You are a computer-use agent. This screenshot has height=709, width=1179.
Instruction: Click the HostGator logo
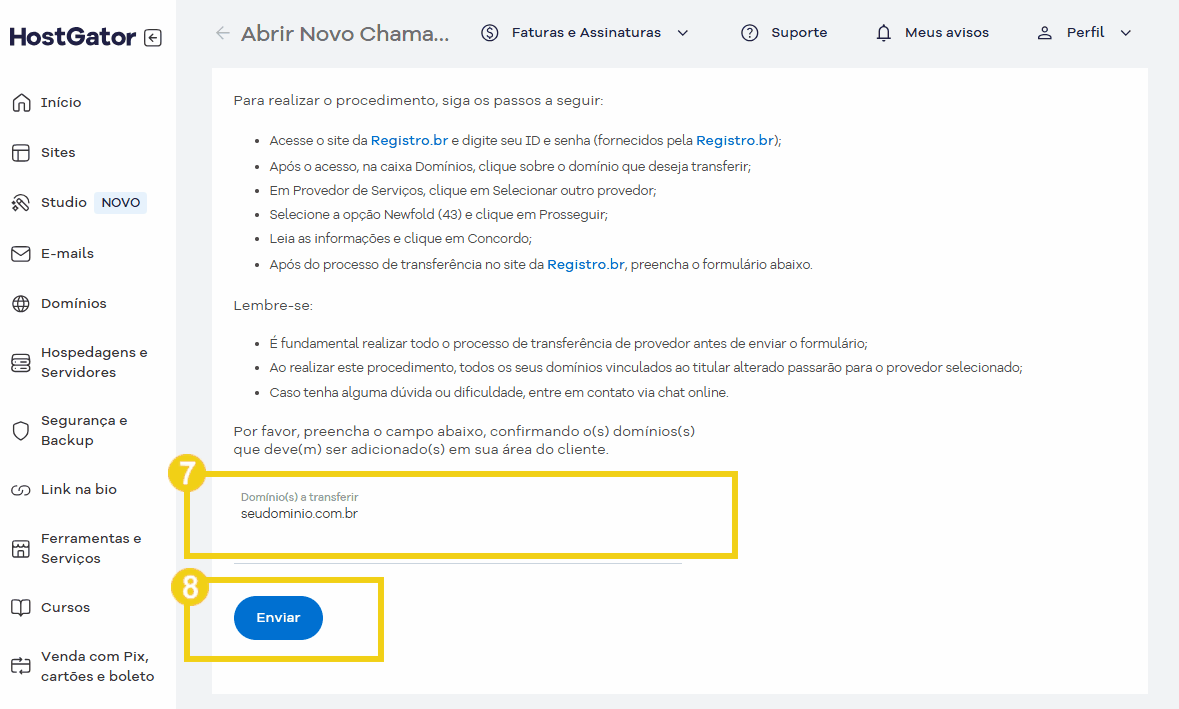click(73, 37)
